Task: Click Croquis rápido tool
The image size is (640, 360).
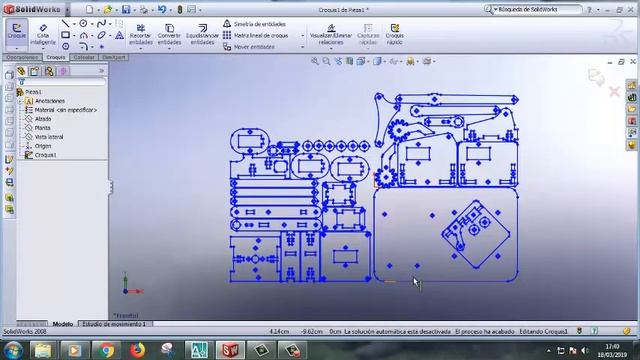Action: (394, 34)
